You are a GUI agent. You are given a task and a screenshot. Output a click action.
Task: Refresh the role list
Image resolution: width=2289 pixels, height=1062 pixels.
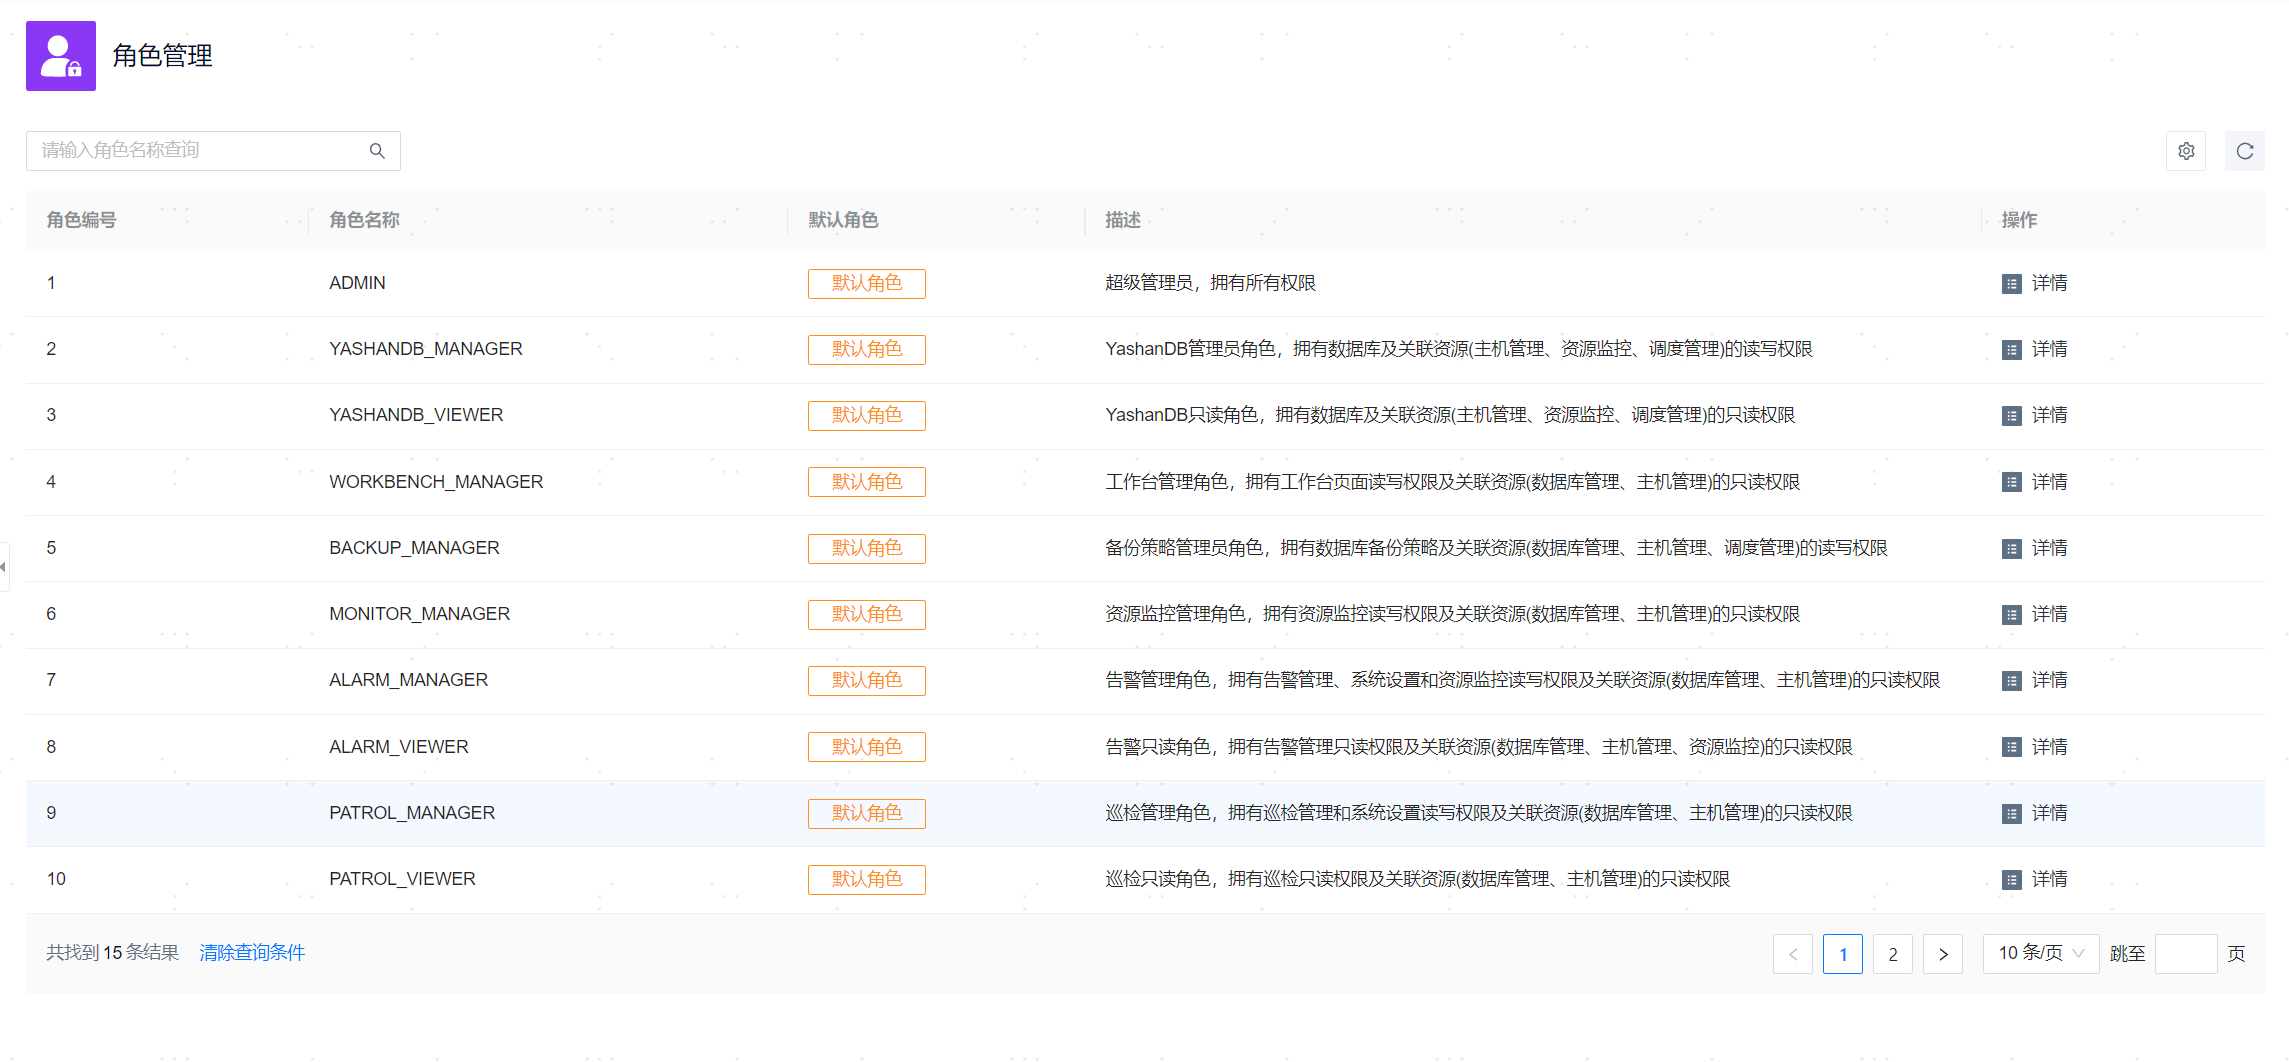2244,151
